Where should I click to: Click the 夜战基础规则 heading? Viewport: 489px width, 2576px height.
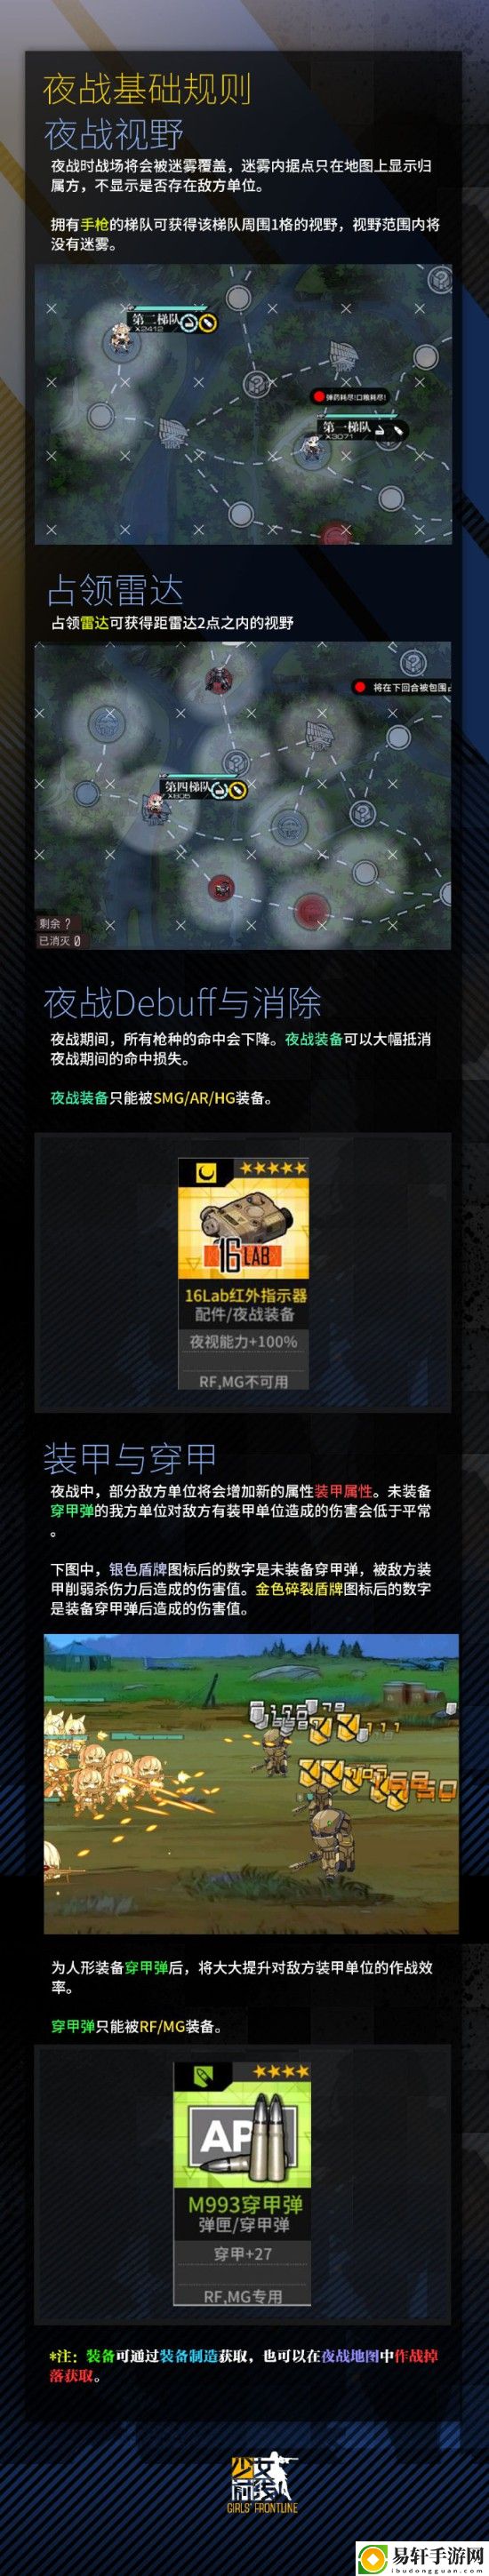146,89
